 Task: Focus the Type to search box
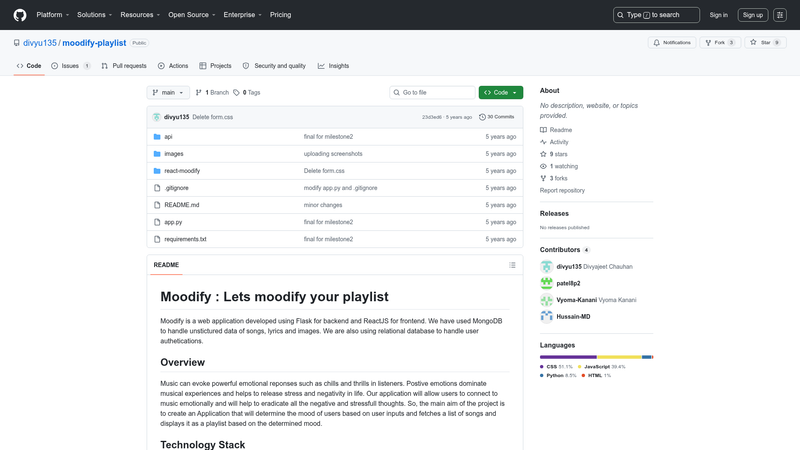point(656,15)
